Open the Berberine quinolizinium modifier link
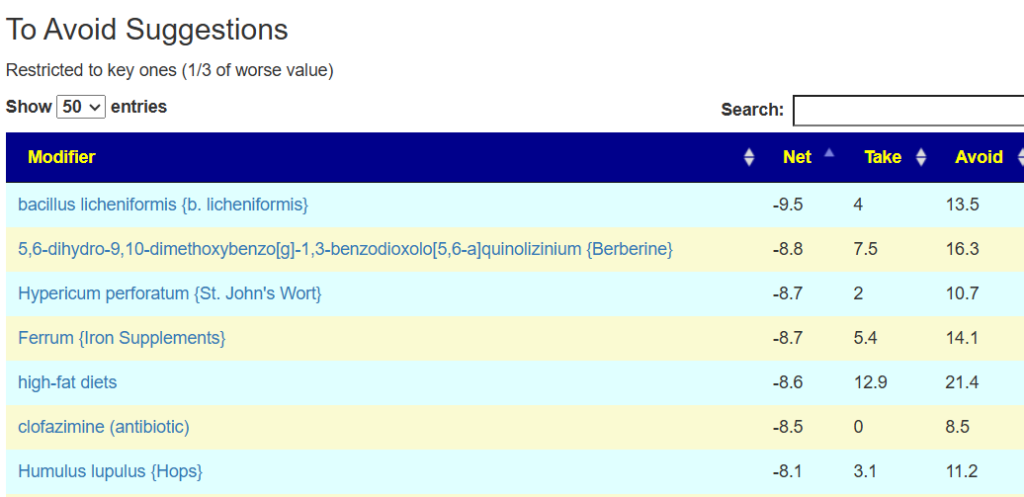Viewport: 1024px width, 497px height. pyautogui.click(x=345, y=249)
